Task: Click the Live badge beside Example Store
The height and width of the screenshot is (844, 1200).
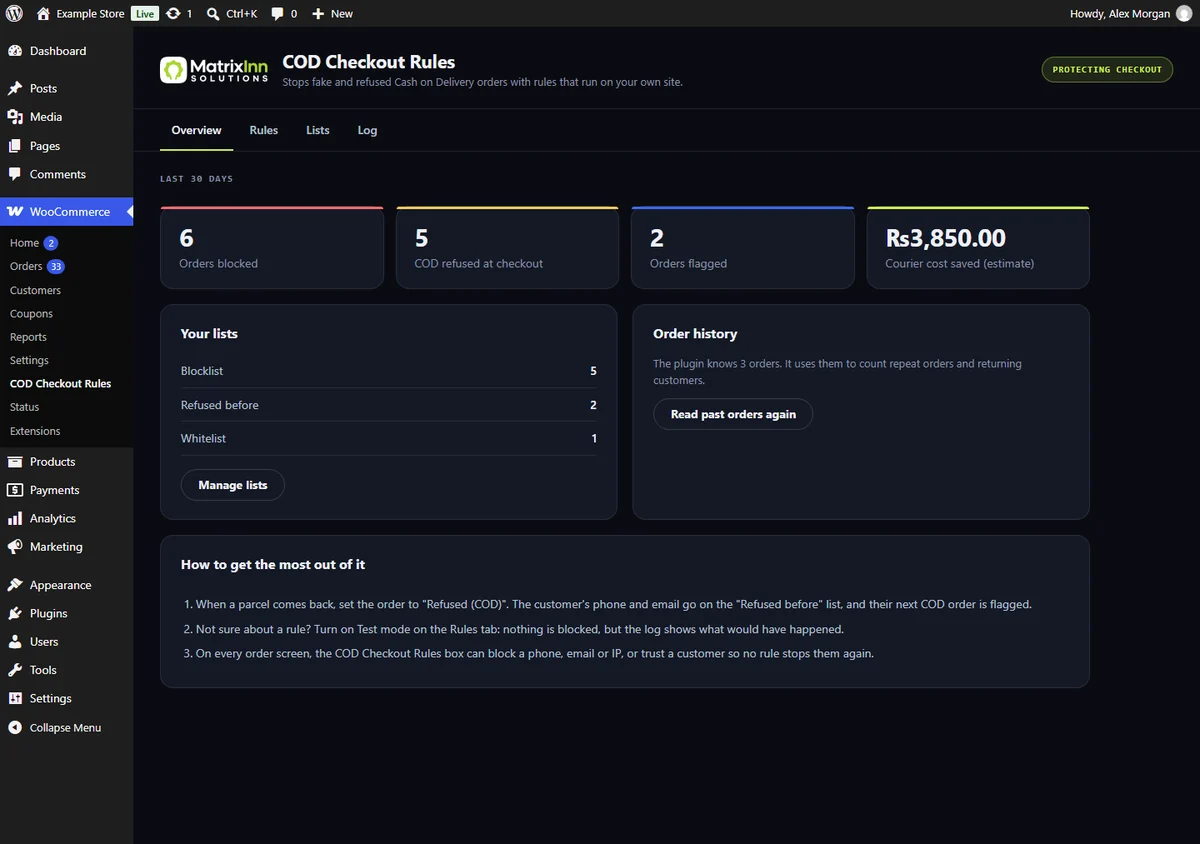Action: pyautogui.click(x=145, y=14)
